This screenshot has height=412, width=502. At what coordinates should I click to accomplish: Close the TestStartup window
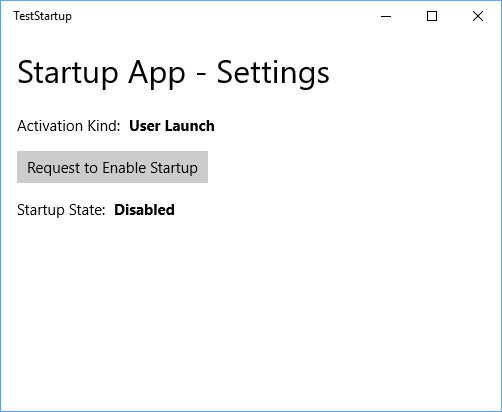coord(478,16)
